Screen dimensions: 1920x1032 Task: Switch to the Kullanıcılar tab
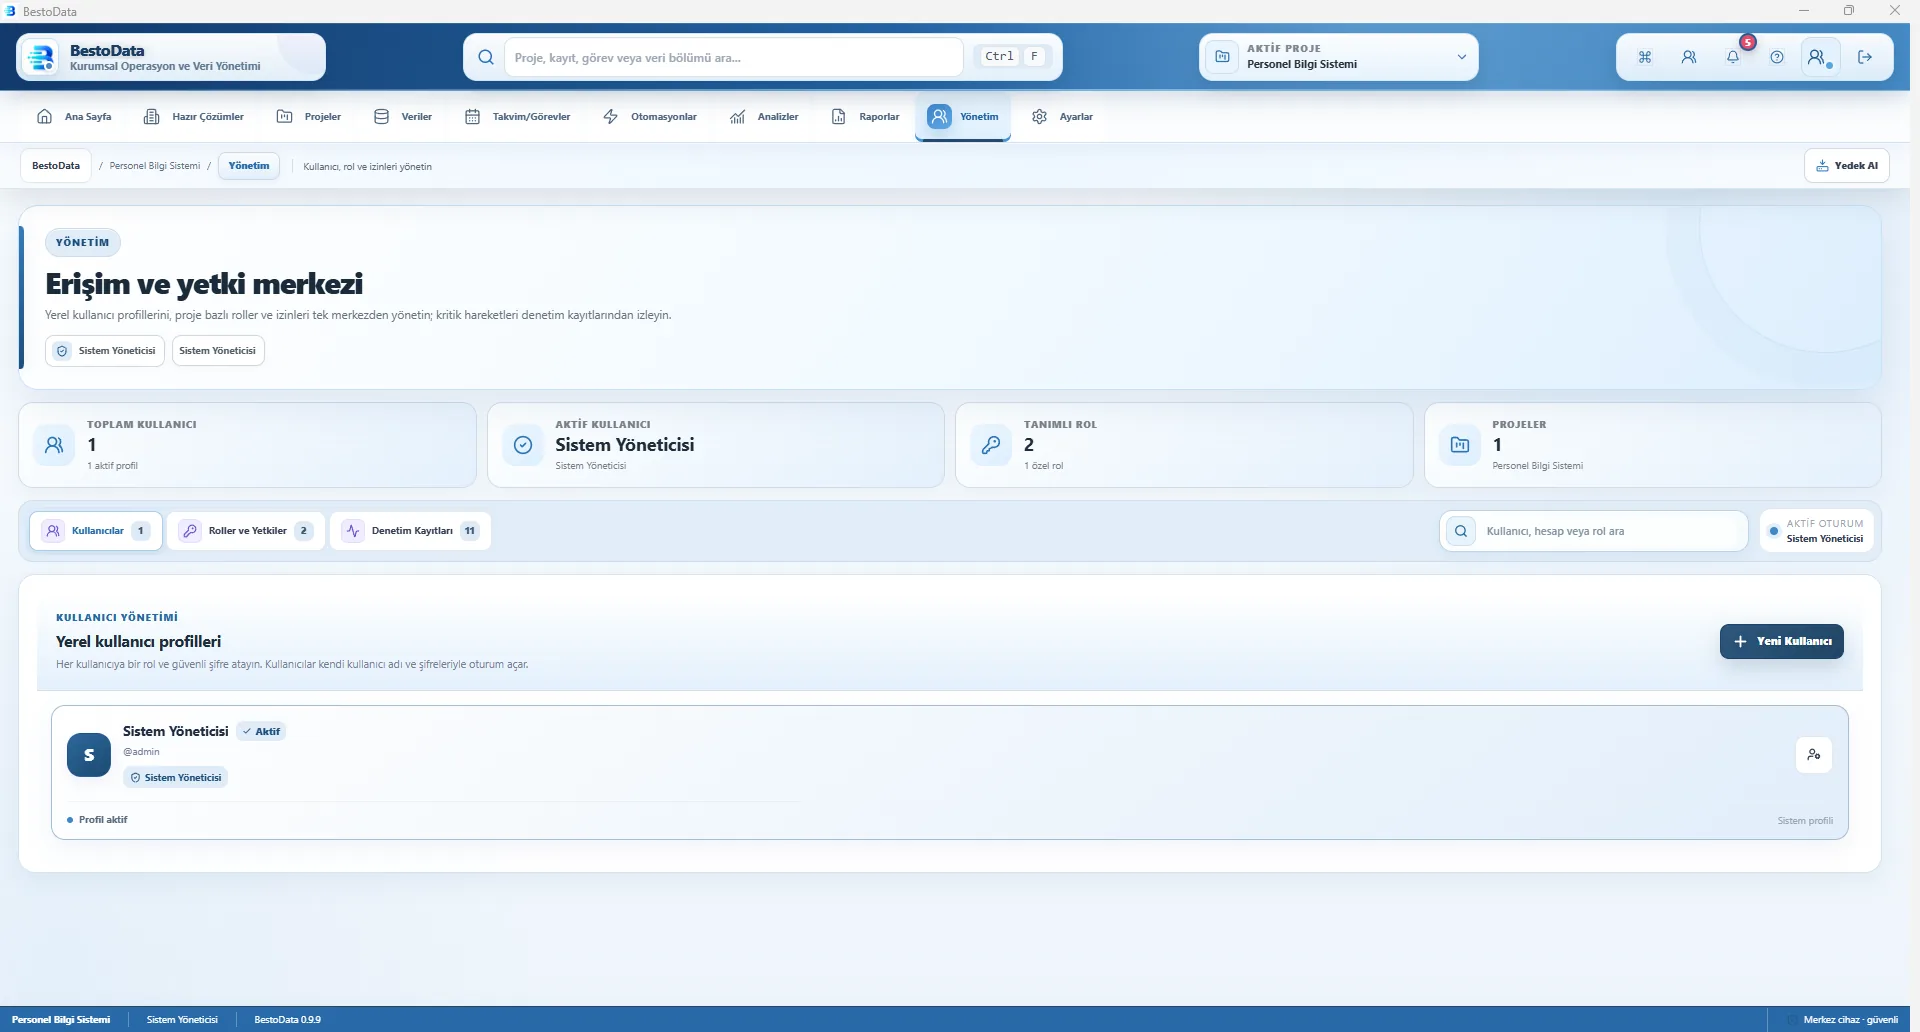(x=96, y=531)
